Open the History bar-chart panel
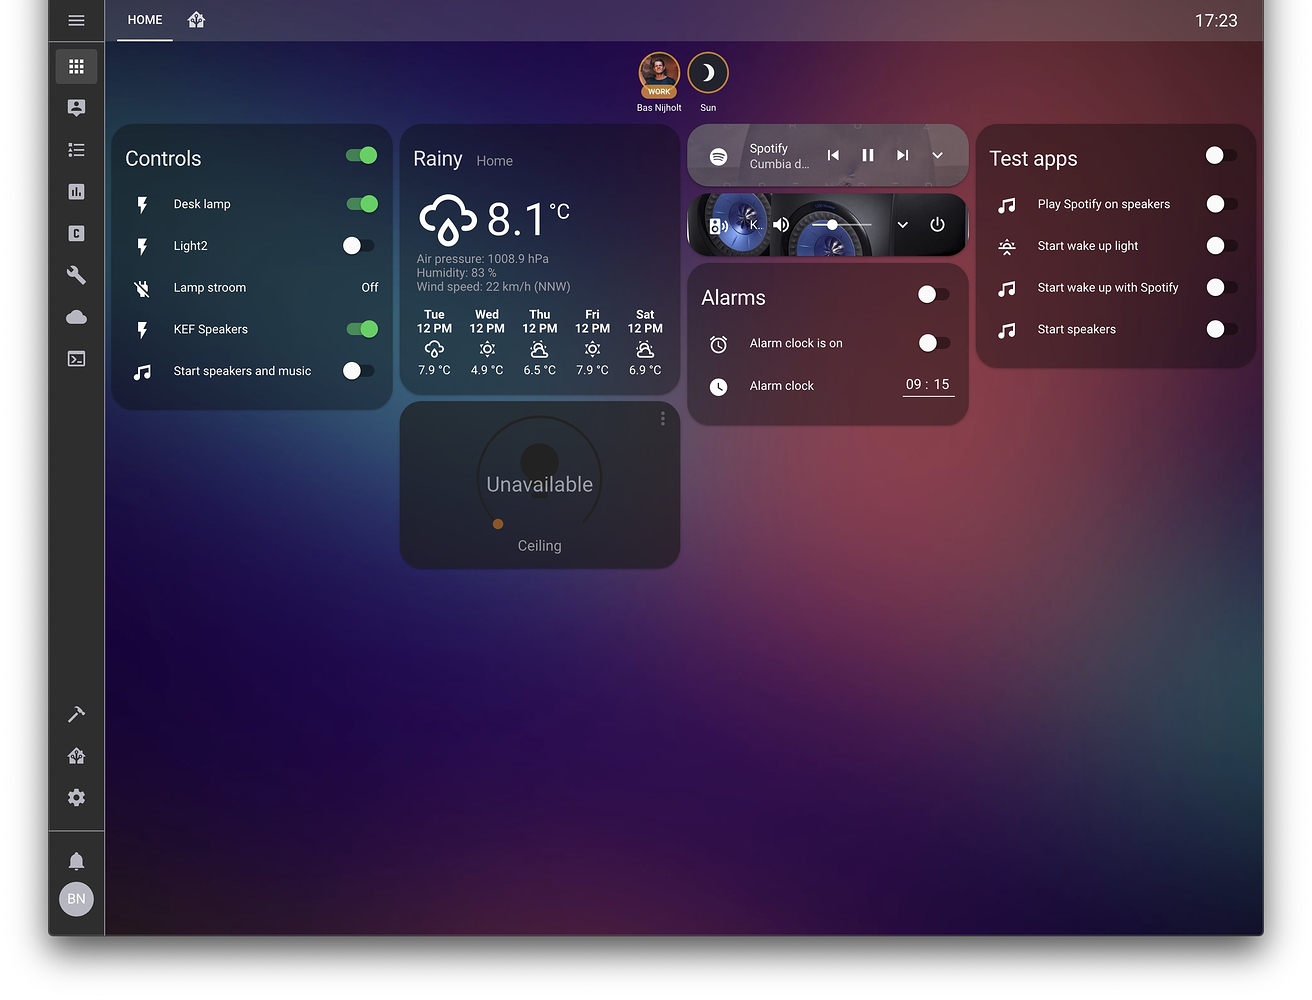Screen dimensions: 1312x1000 pos(76,191)
